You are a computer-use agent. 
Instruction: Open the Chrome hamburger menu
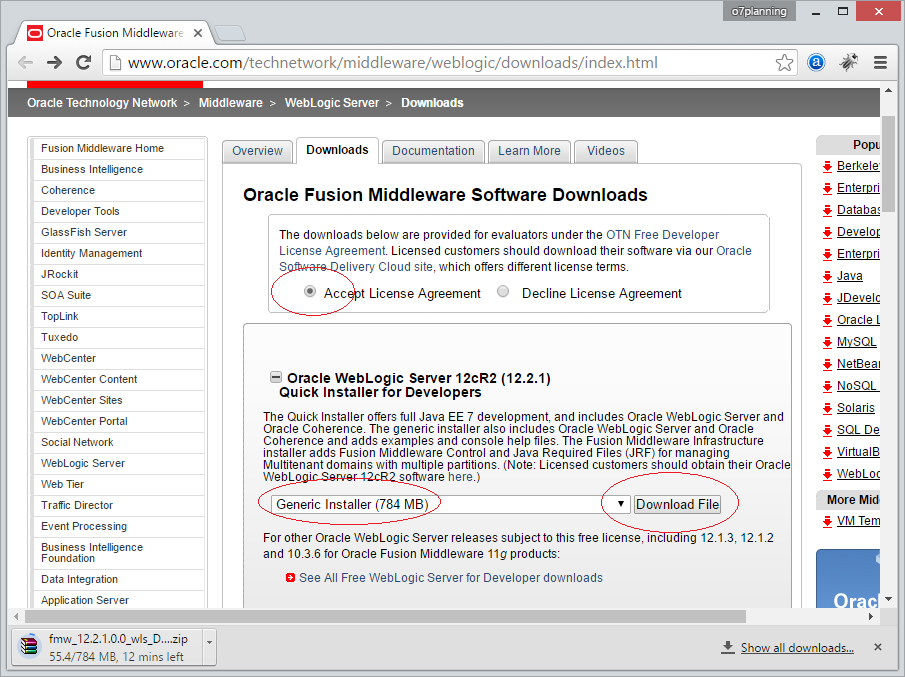[880, 62]
